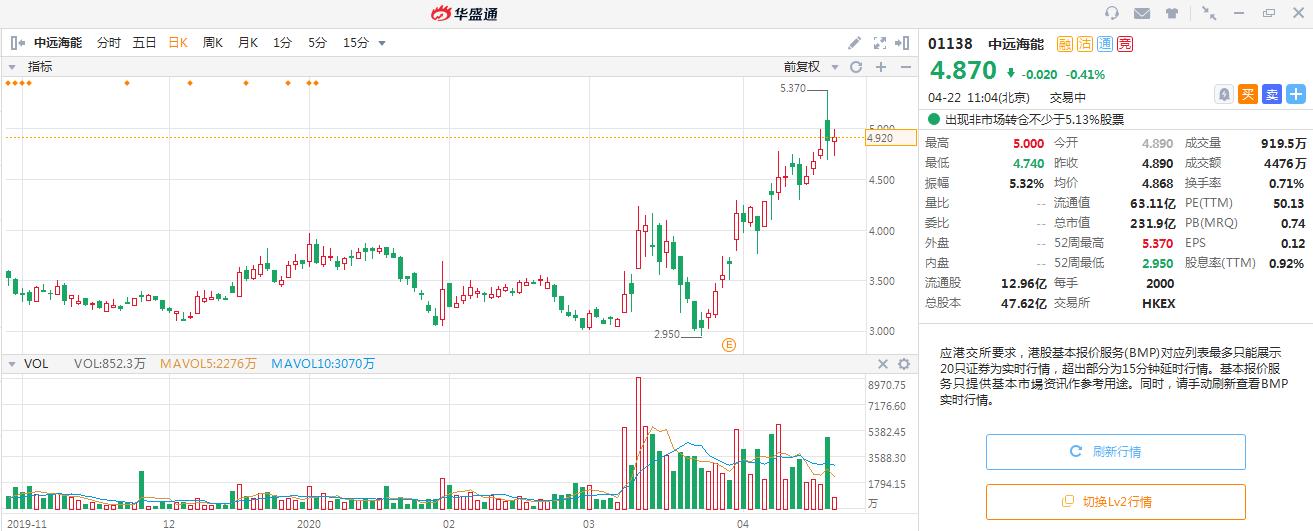Screen dimensions: 1313x531
Task: Click the current price 4.870
Action: pyautogui.click(x=963, y=70)
